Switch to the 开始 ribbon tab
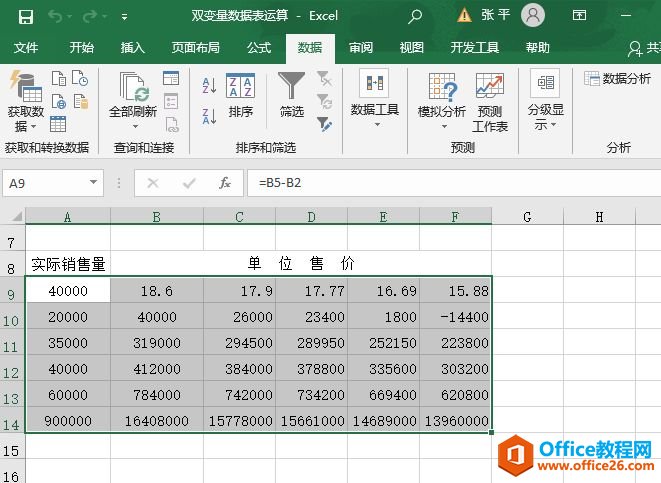 coord(81,48)
